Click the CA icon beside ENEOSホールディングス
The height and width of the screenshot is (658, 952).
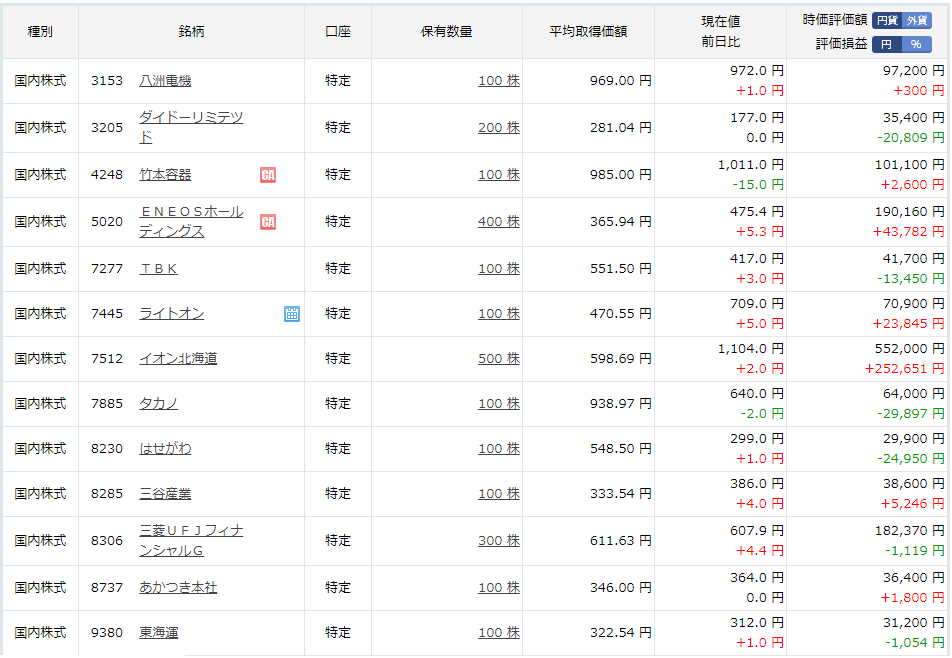click(268, 222)
